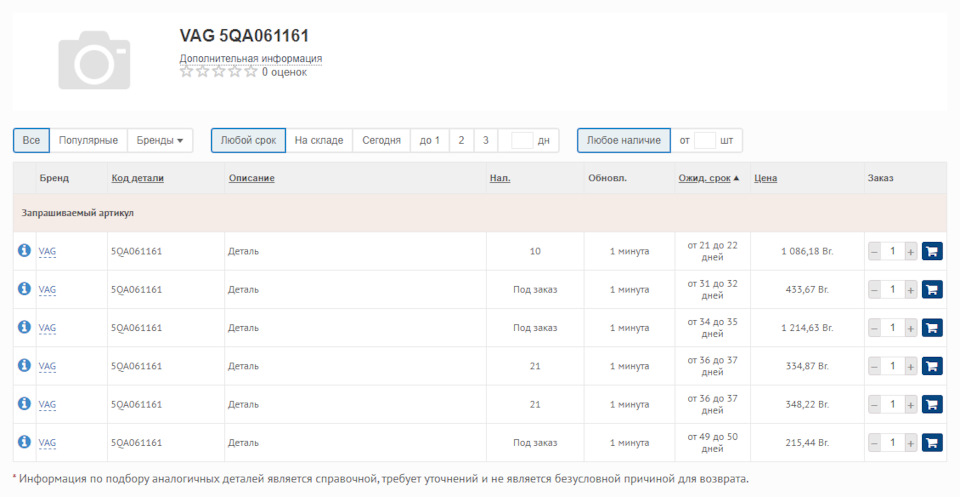The width and height of the screenshot is (960, 497).
Task: Open info icon for 1 086,18 Br. row
Action: [24, 250]
